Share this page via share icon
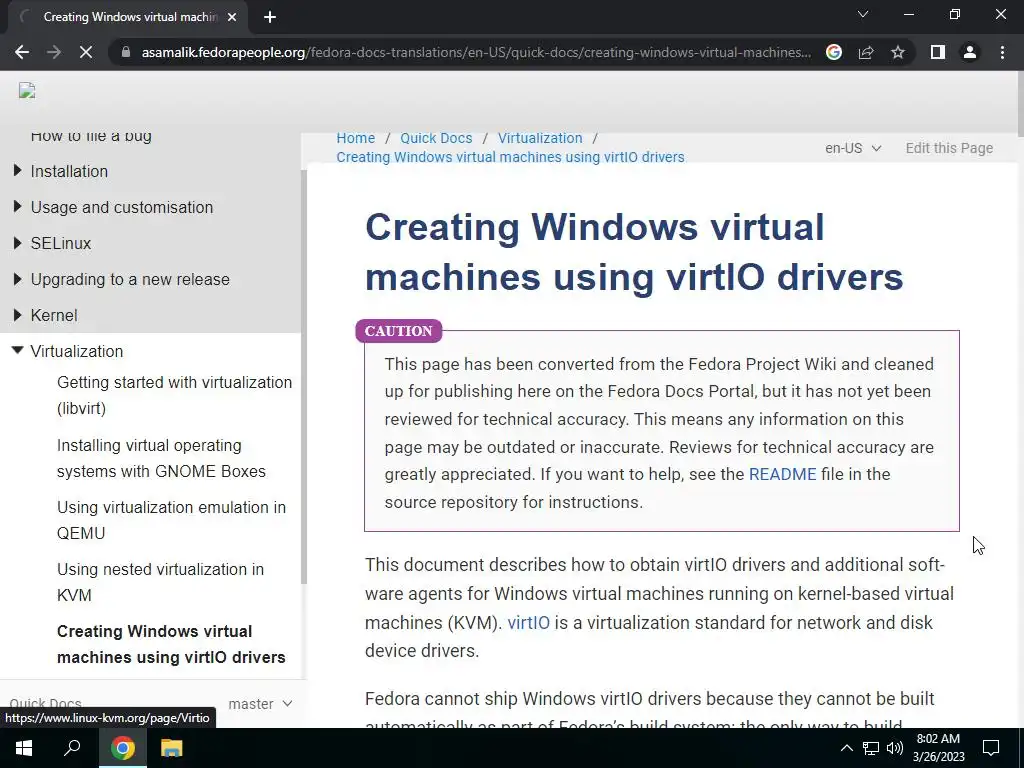Viewport: 1024px width, 768px height. click(866, 52)
